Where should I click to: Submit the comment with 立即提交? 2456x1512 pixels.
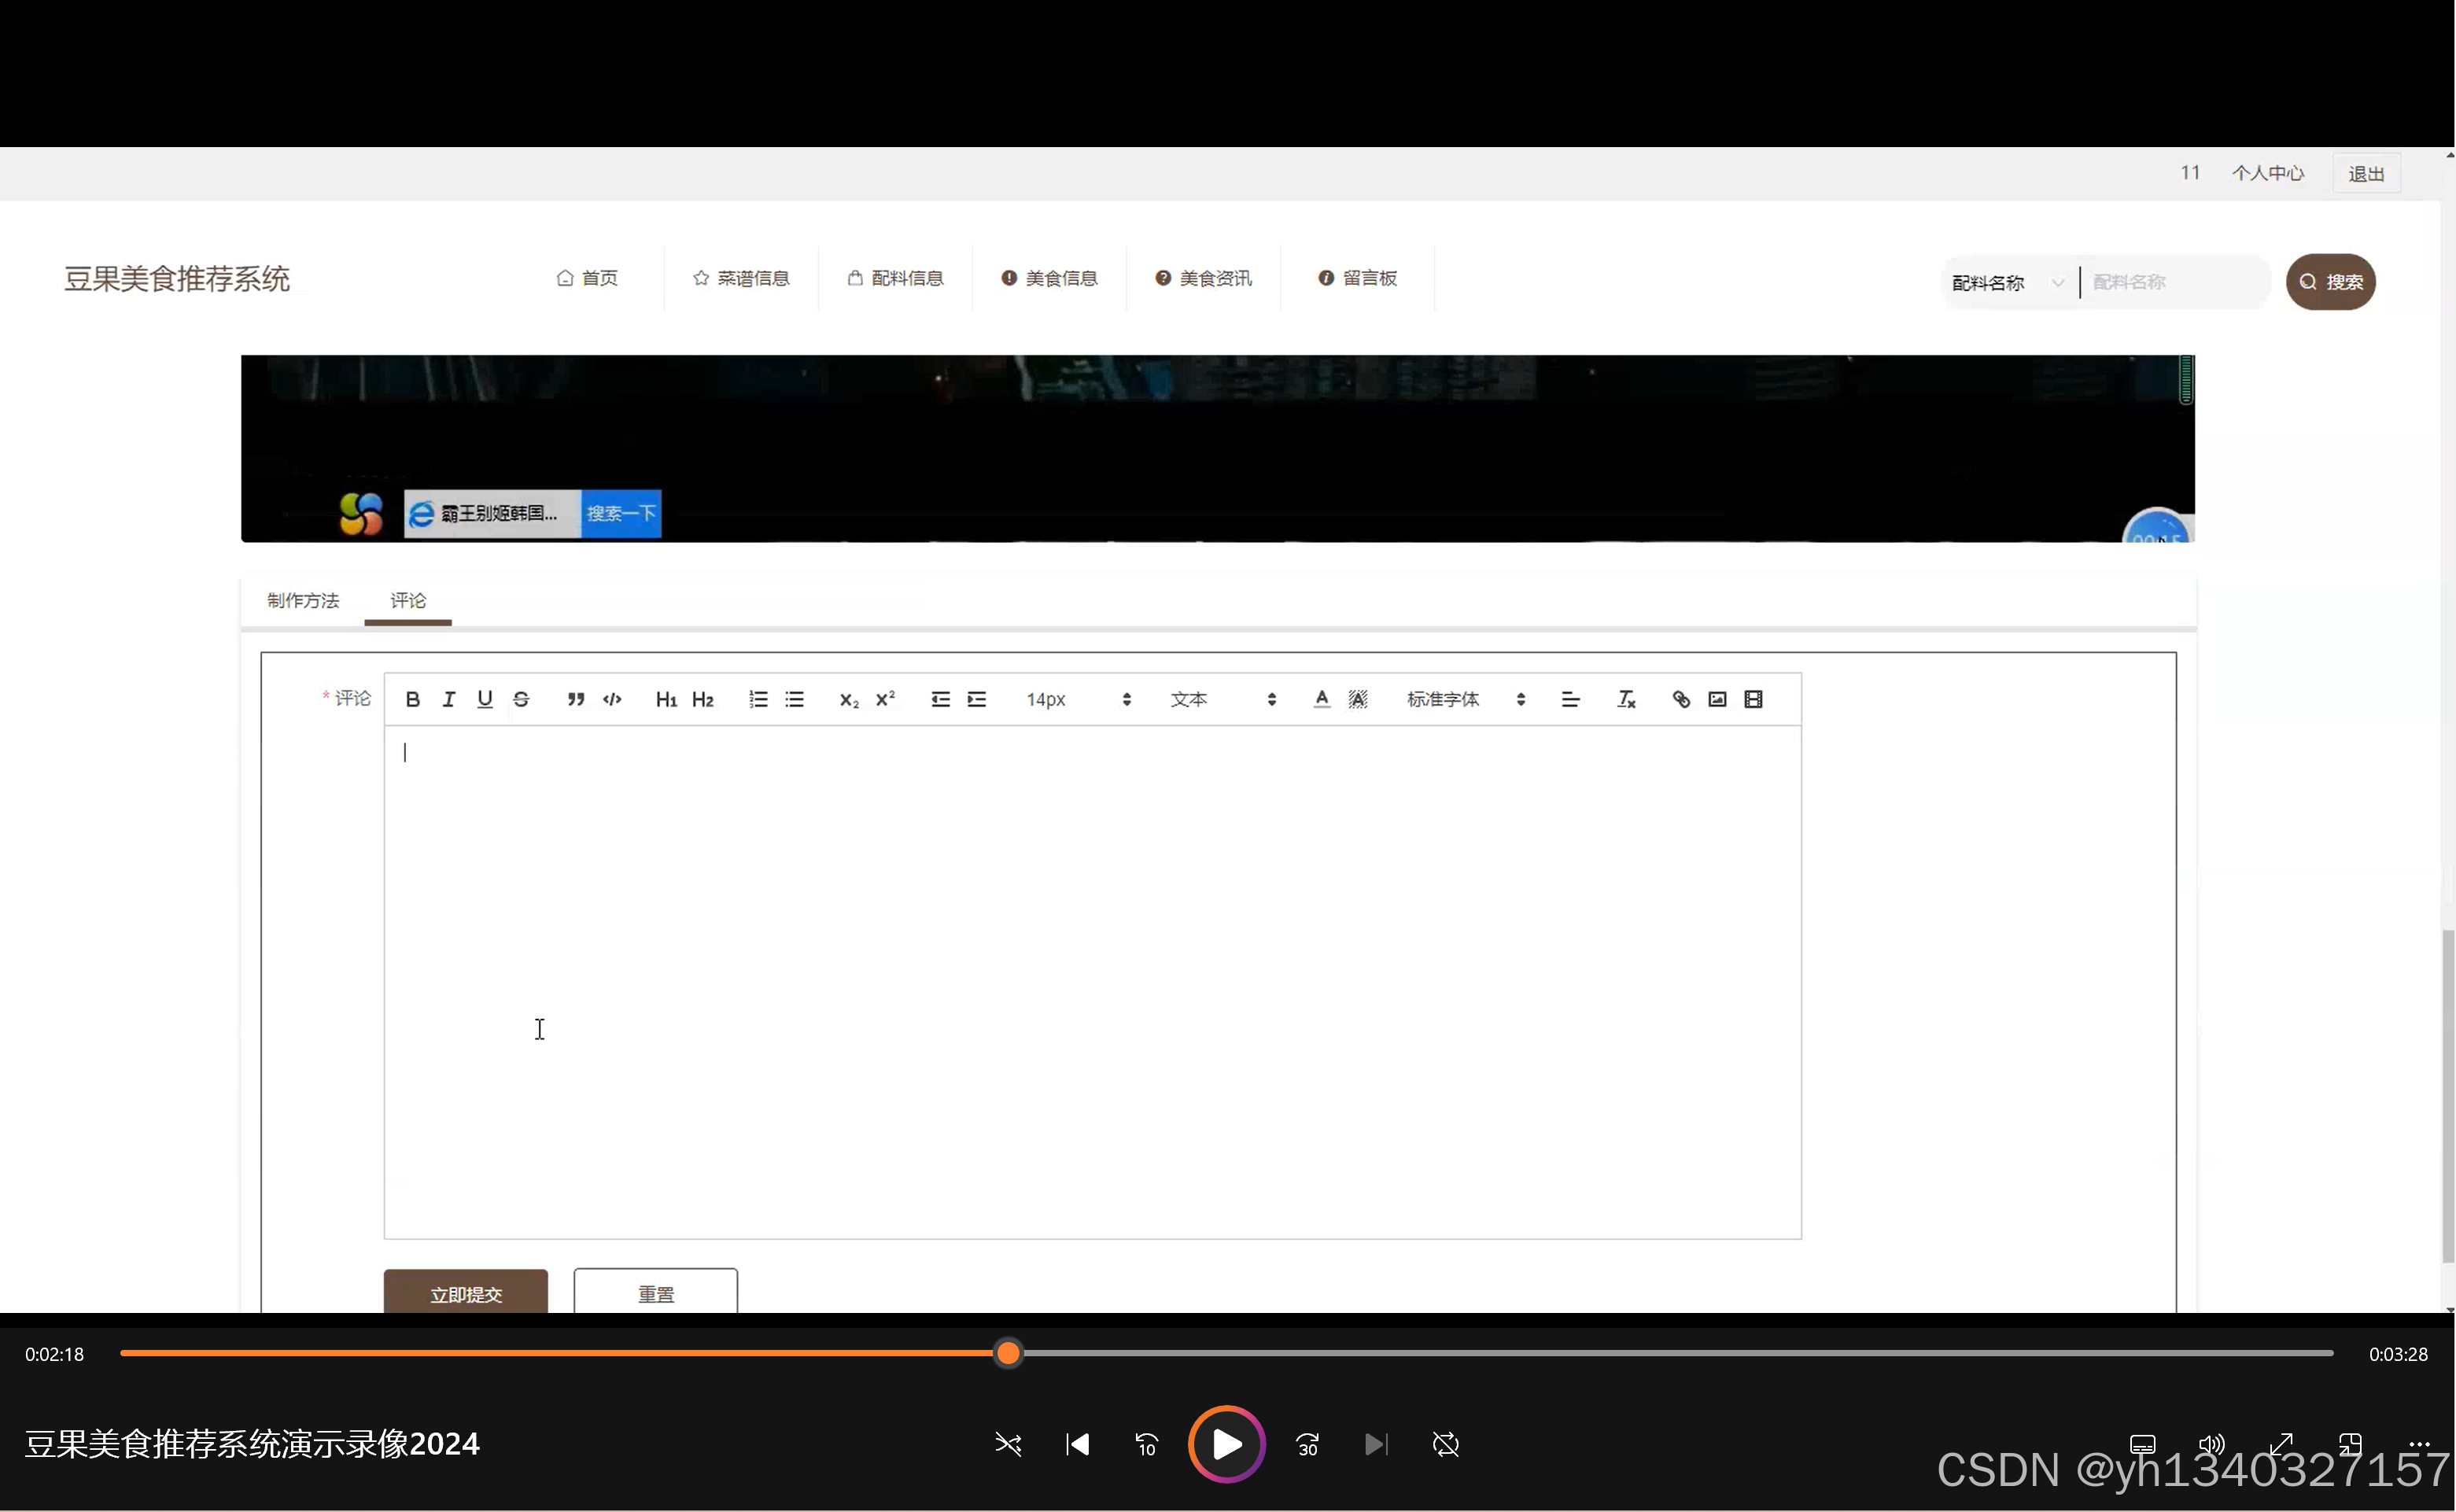point(466,1293)
